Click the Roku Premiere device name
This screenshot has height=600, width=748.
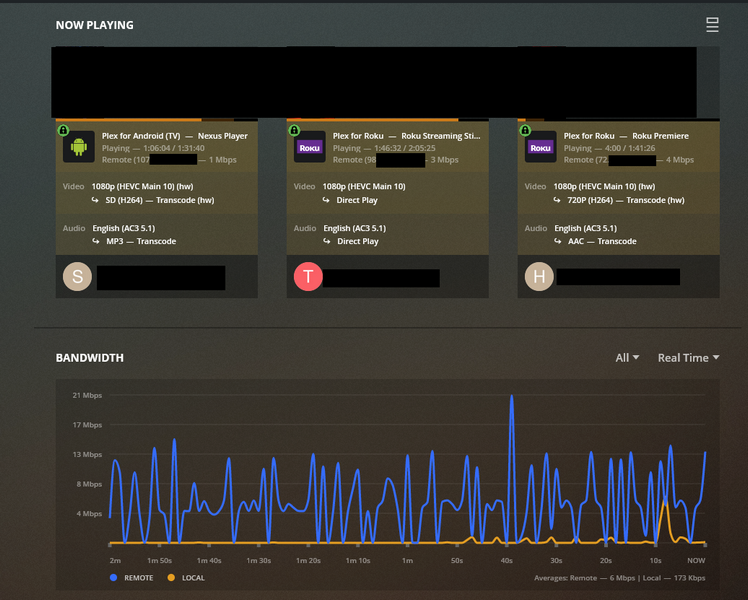(x=661, y=136)
